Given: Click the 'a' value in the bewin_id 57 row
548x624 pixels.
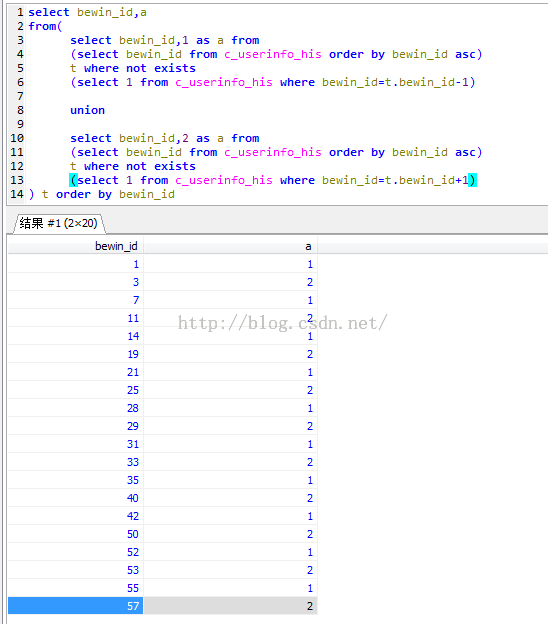Looking at the screenshot, I should pyautogui.click(x=230, y=606).
